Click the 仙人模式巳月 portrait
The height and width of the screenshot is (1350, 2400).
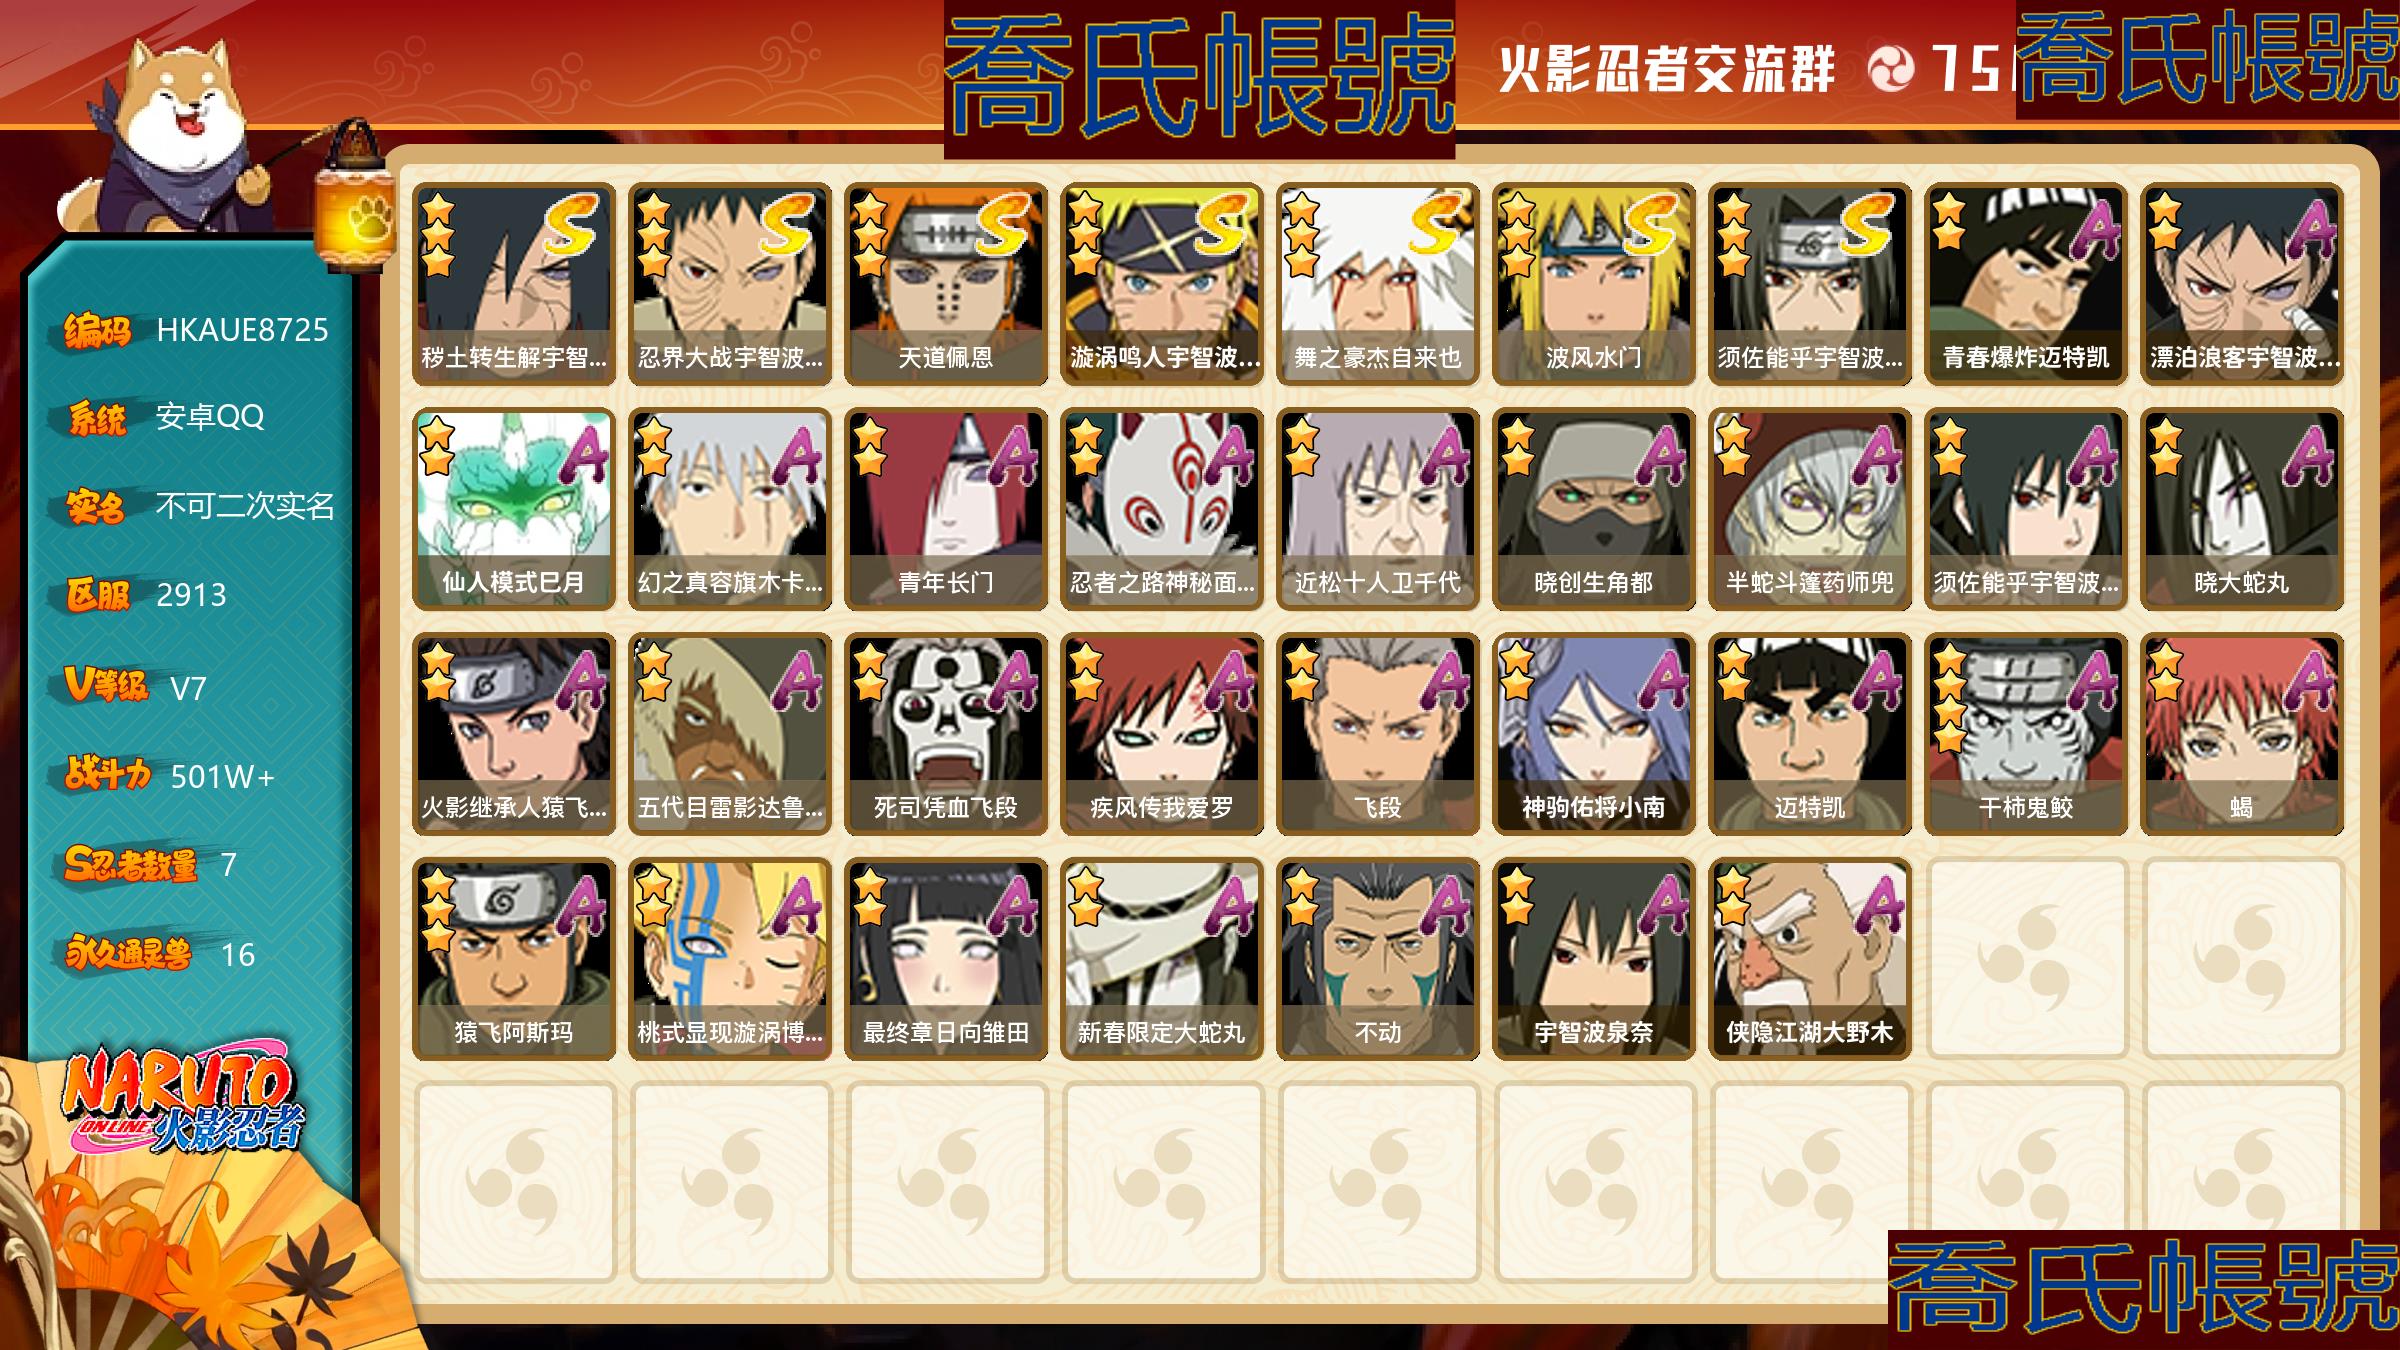[513, 509]
